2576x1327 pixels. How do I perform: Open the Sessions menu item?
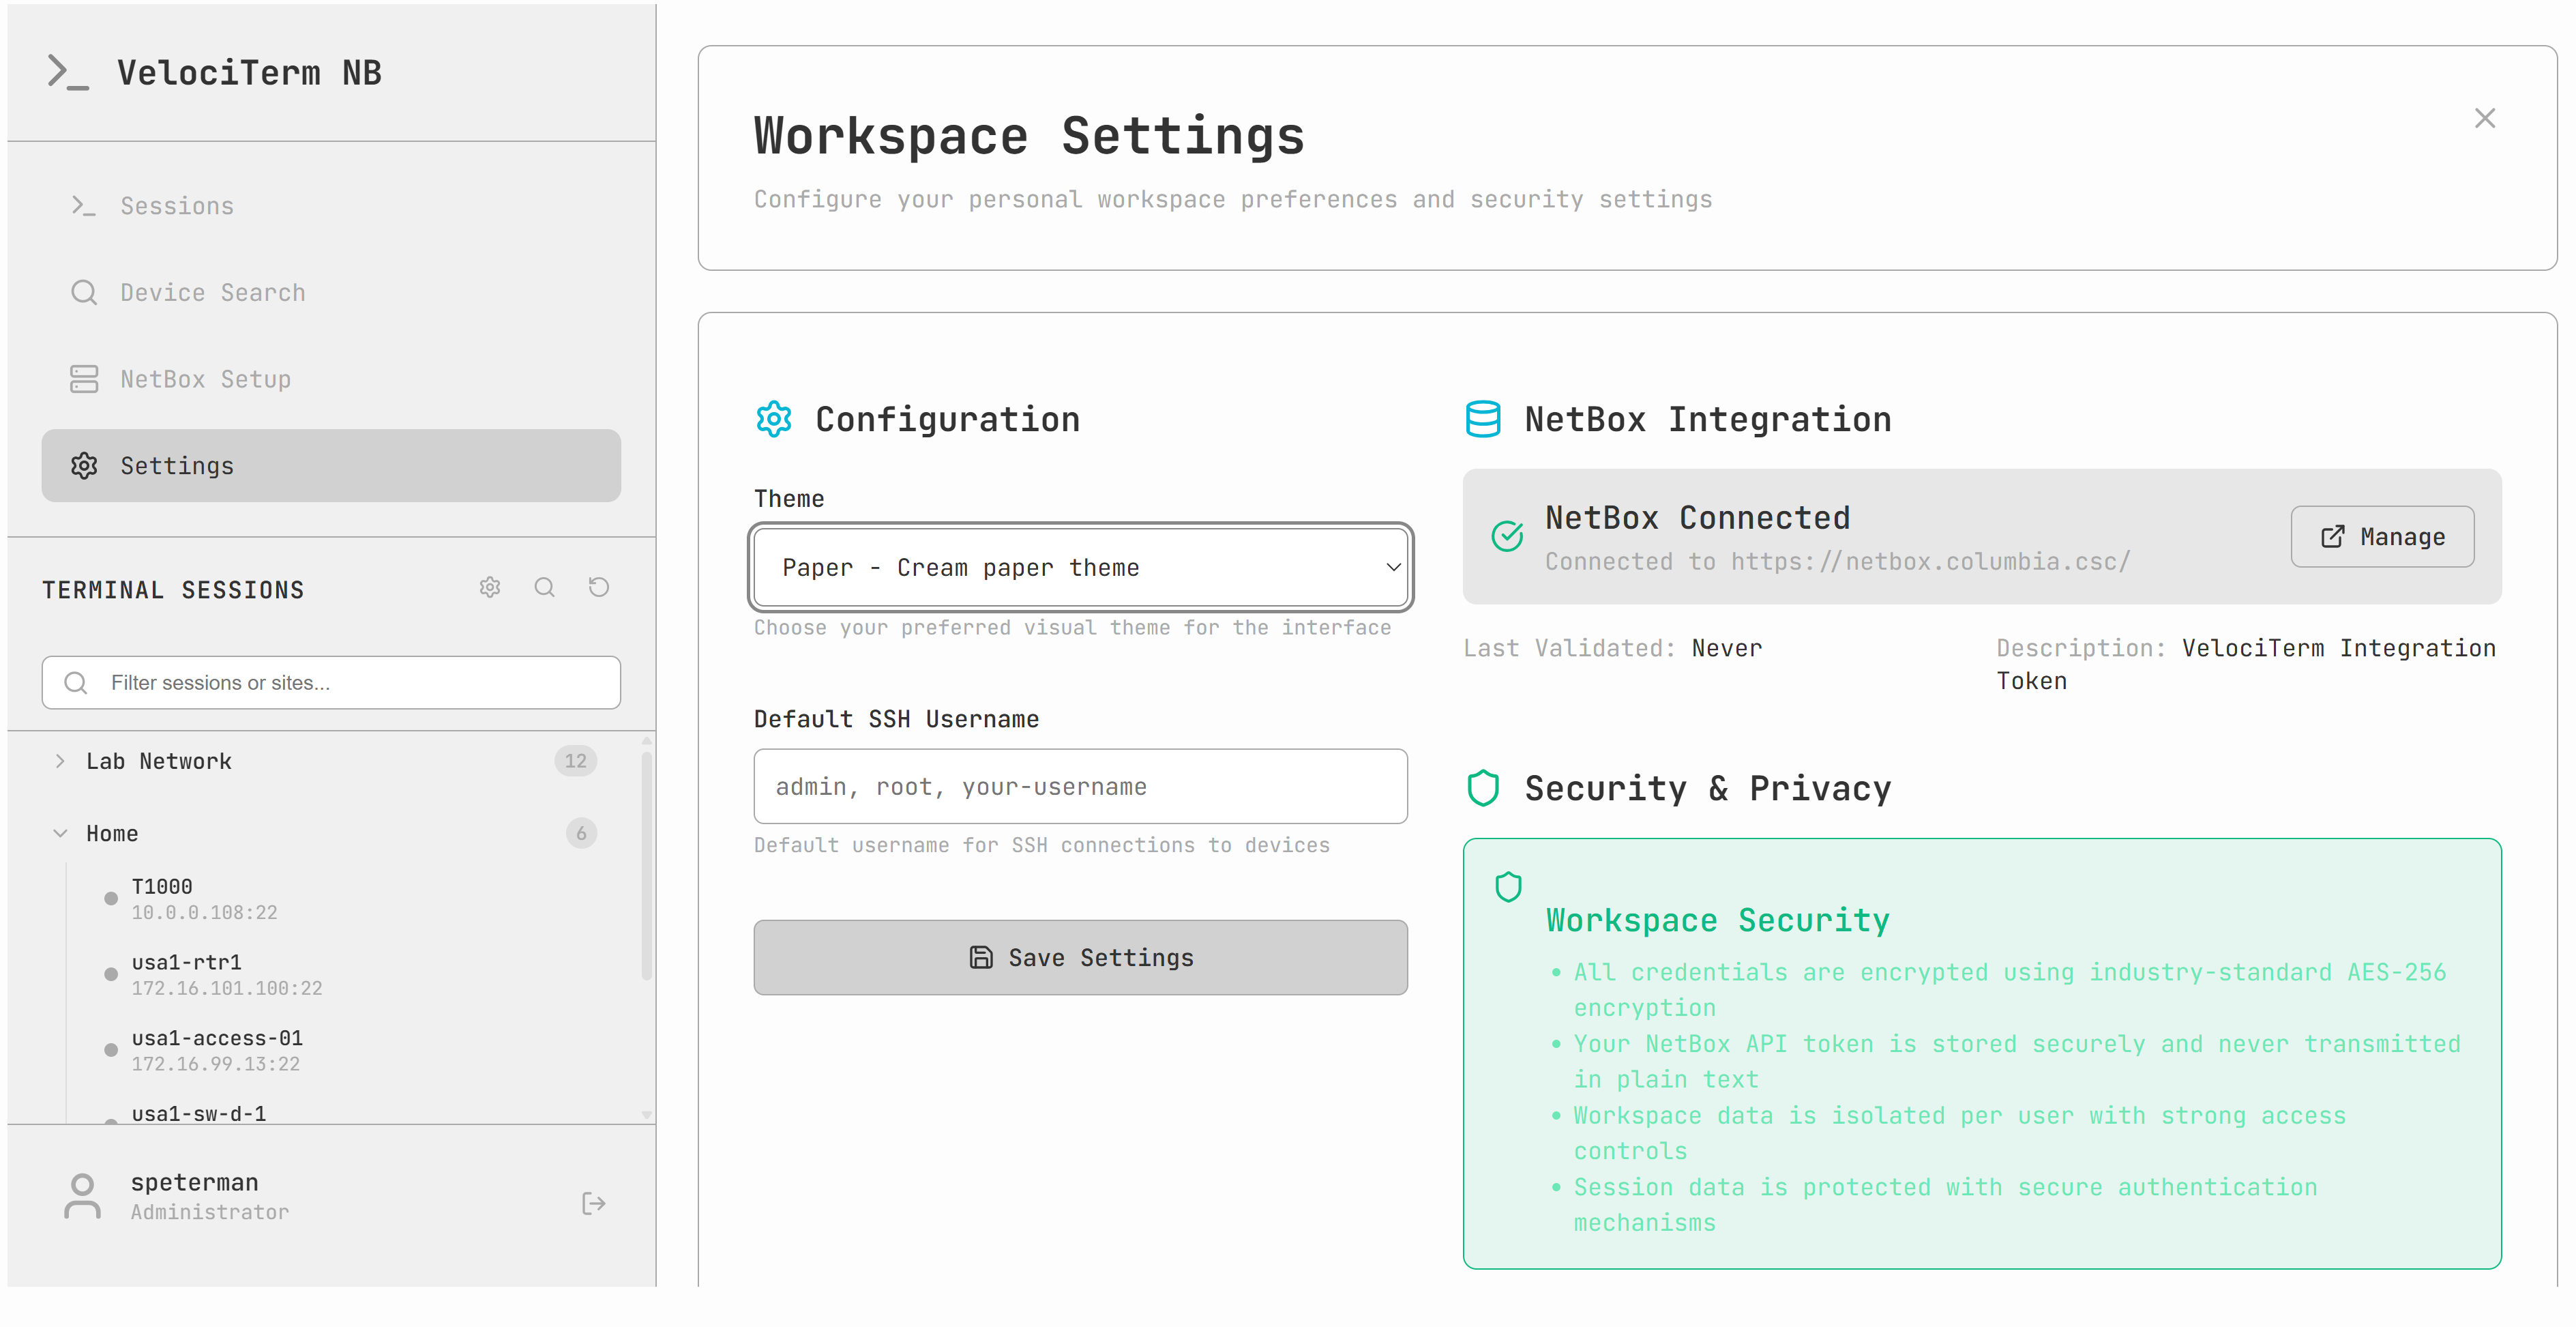pyautogui.click(x=177, y=206)
